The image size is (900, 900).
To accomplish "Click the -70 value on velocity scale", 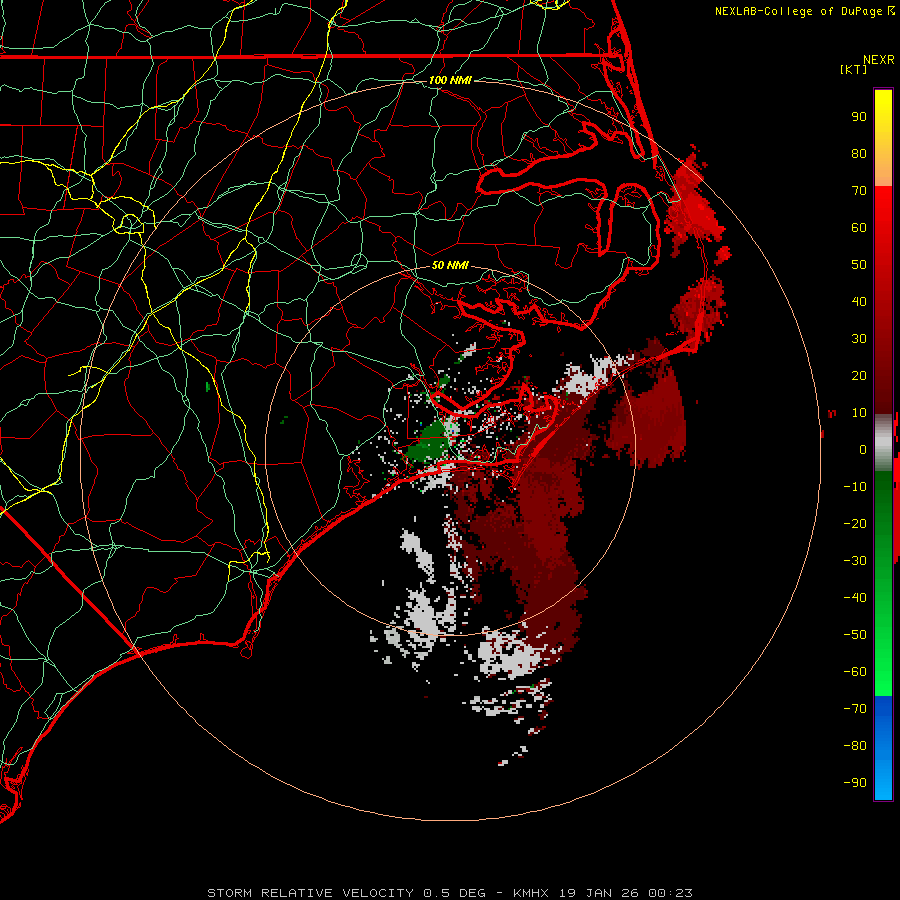I will 855,709.
